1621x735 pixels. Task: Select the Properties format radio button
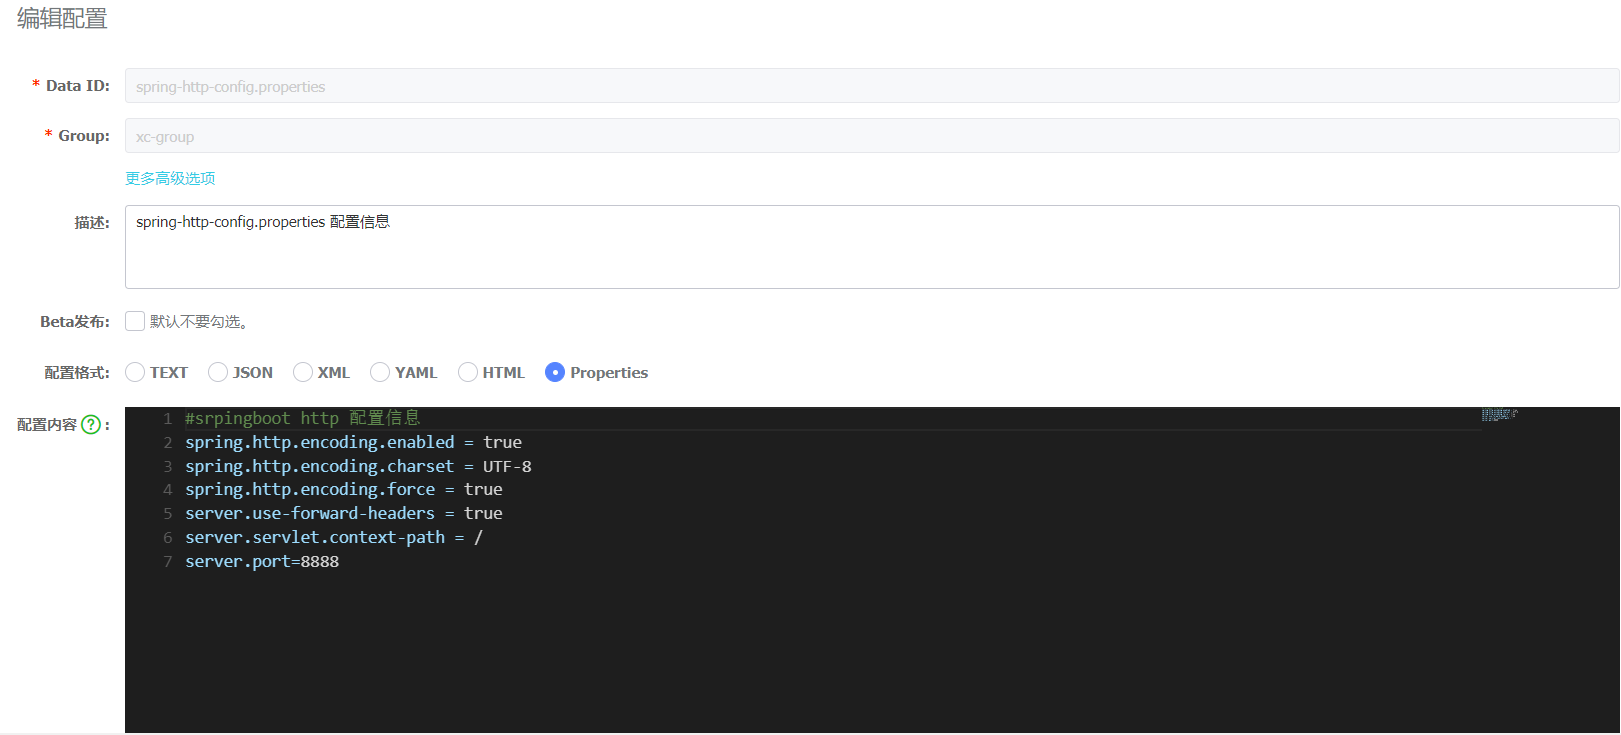tap(555, 372)
